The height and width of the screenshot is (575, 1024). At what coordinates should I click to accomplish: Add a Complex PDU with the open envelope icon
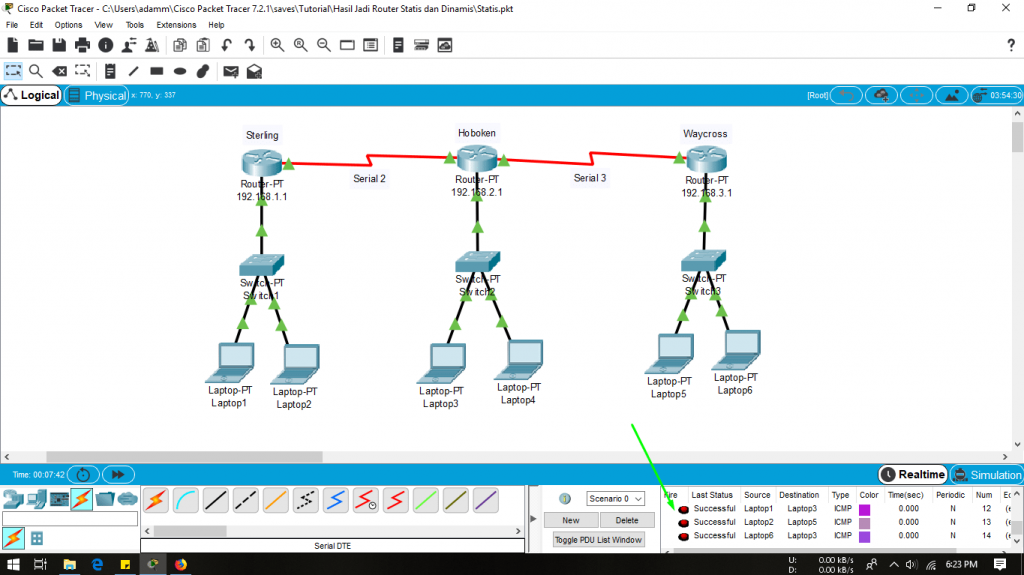(x=254, y=71)
